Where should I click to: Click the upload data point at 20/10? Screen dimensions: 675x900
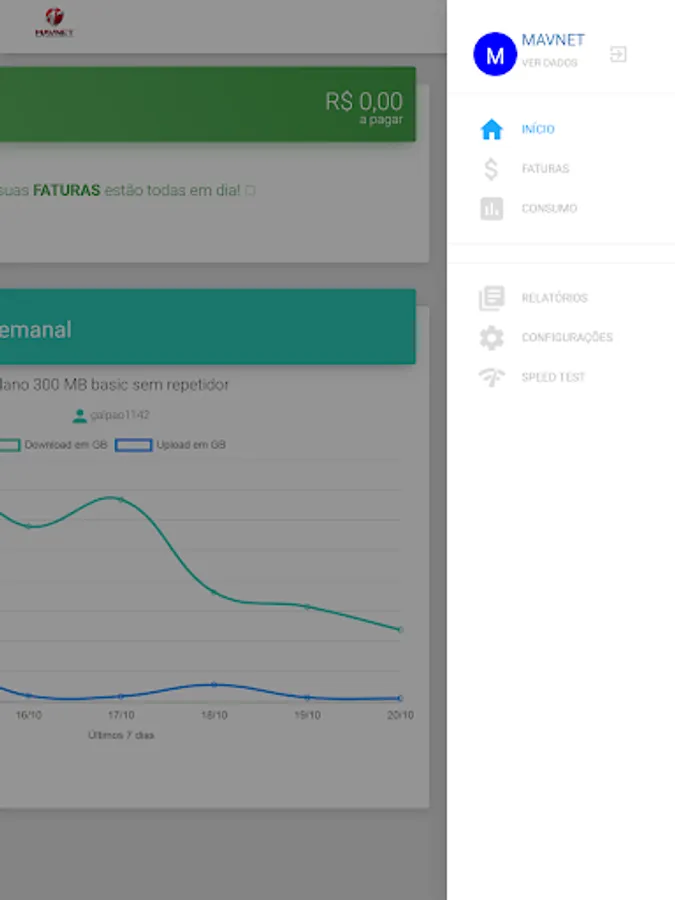(400, 698)
